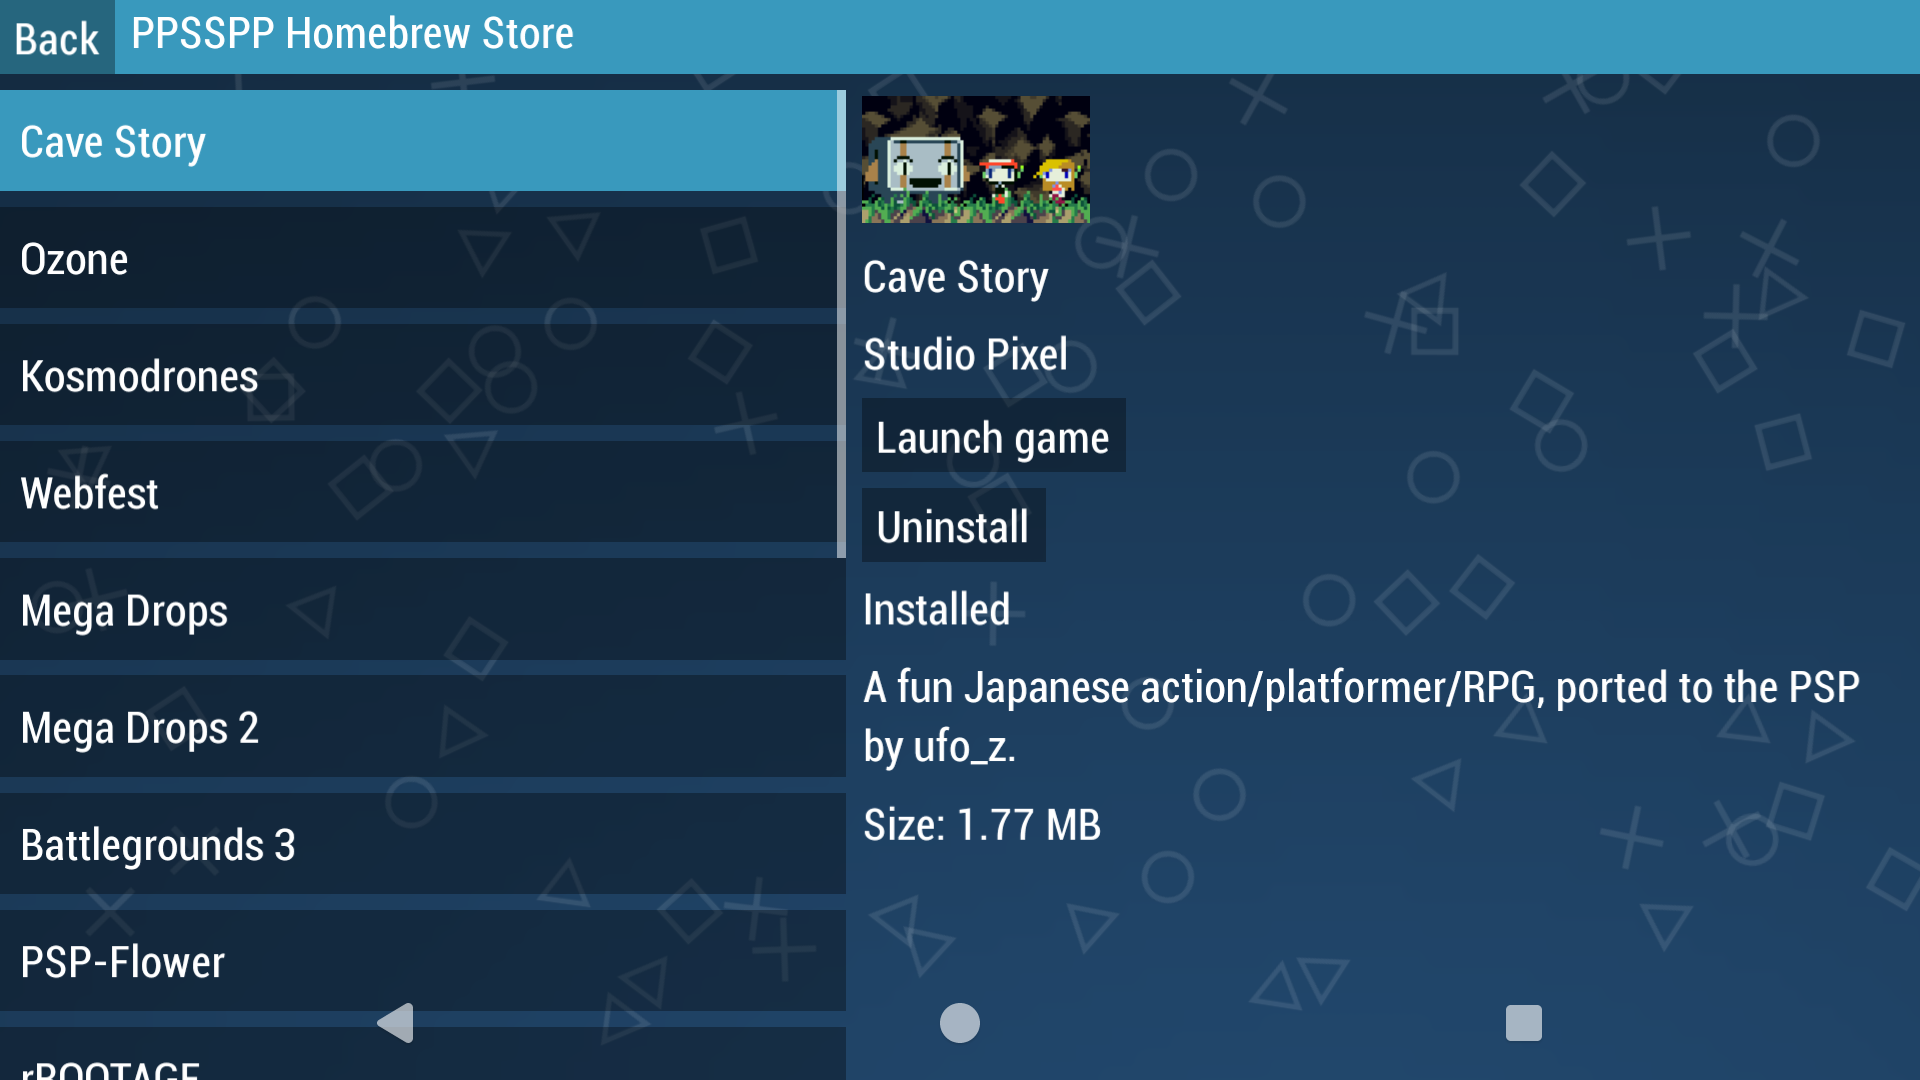Click the list's vertical scrollbar

tap(841, 325)
